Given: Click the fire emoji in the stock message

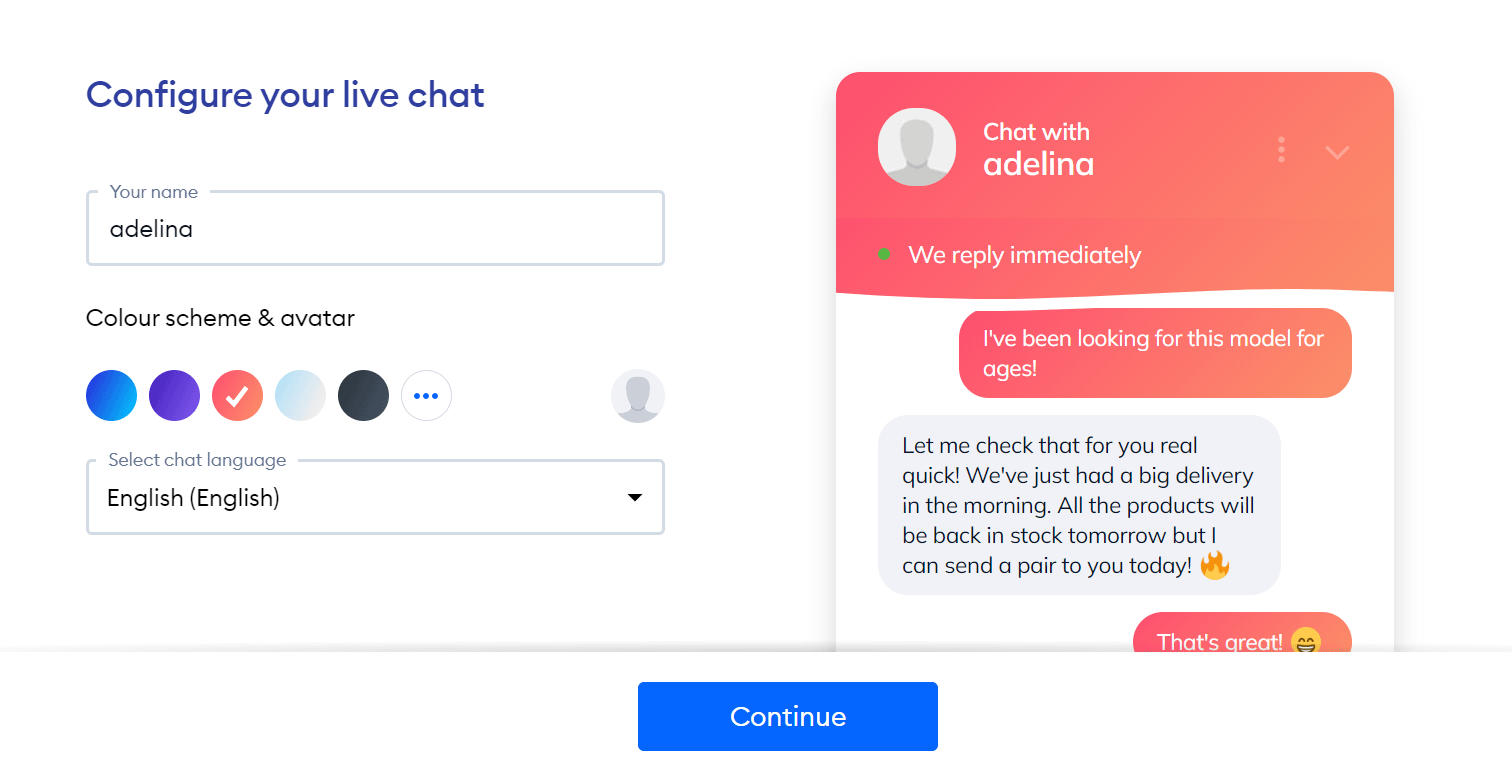Looking at the screenshot, I should coord(1217,565).
